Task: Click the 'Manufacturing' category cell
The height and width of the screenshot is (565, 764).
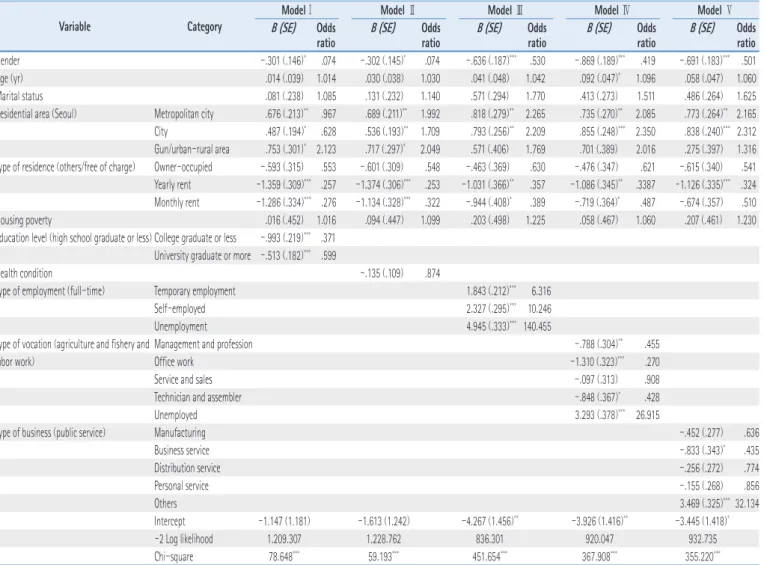Action: (x=179, y=433)
